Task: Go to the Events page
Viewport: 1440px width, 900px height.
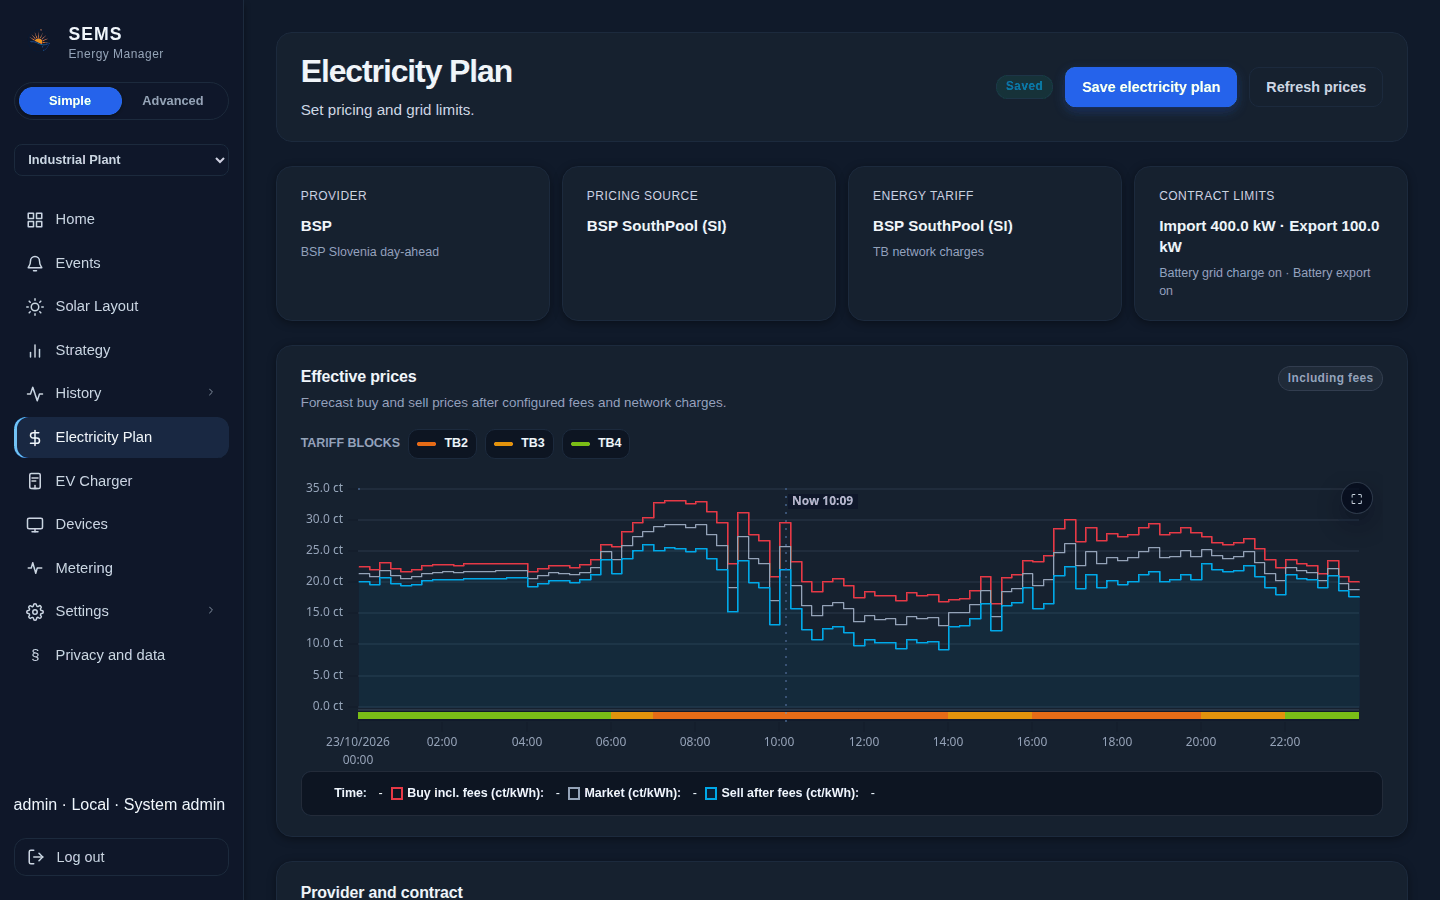Action: click(x=121, y=263)
